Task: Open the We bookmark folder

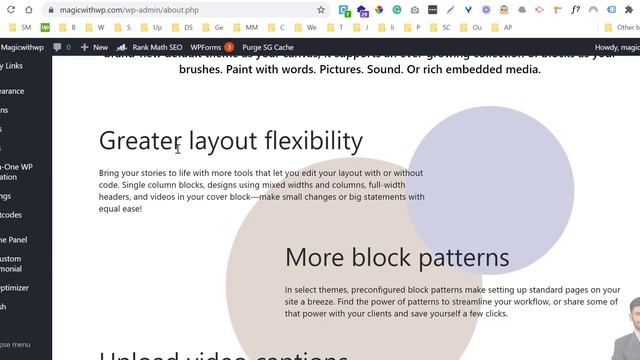Action: [x=306, y=27]
